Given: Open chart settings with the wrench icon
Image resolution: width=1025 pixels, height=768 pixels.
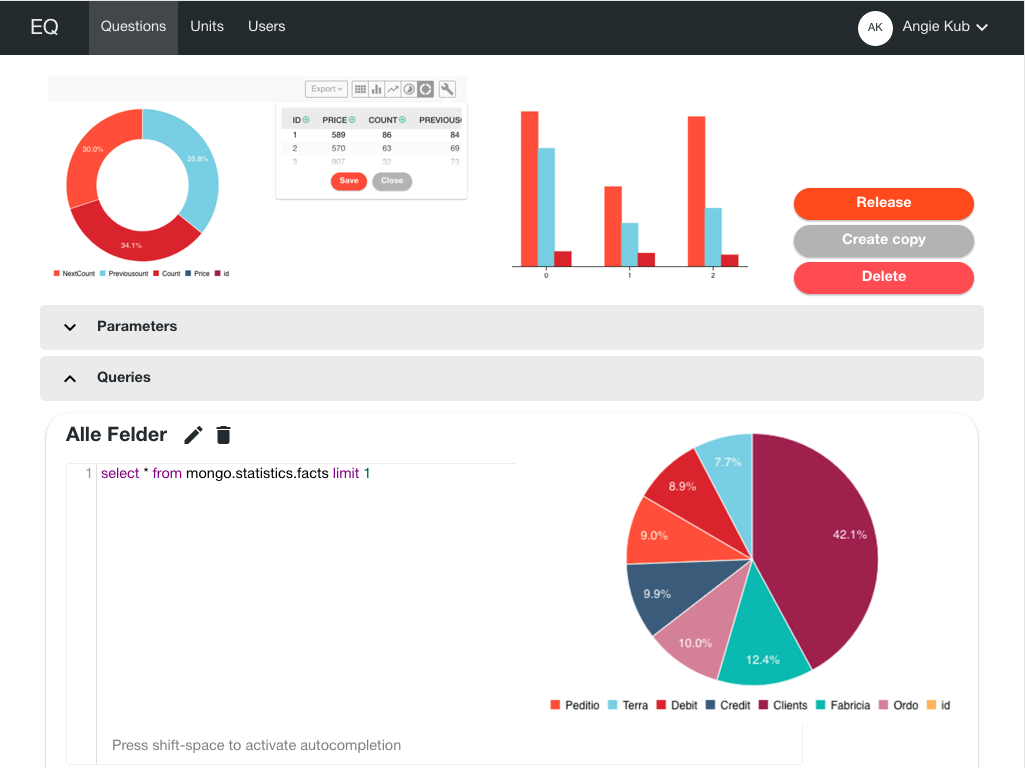Looking at the screenshot, I should coord(447,89).
